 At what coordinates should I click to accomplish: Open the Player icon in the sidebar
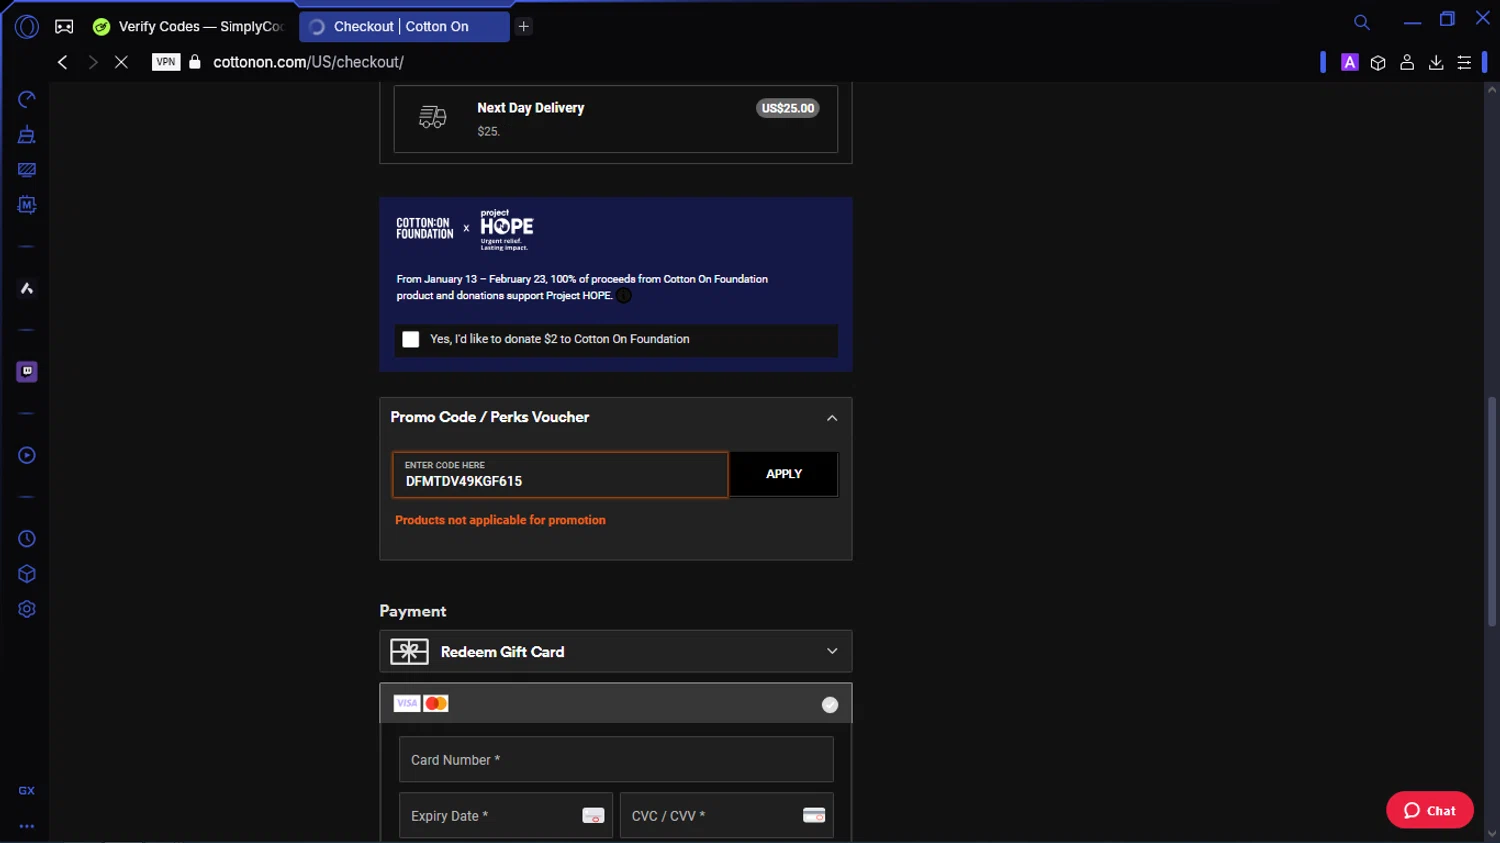(x=27, y=456)
